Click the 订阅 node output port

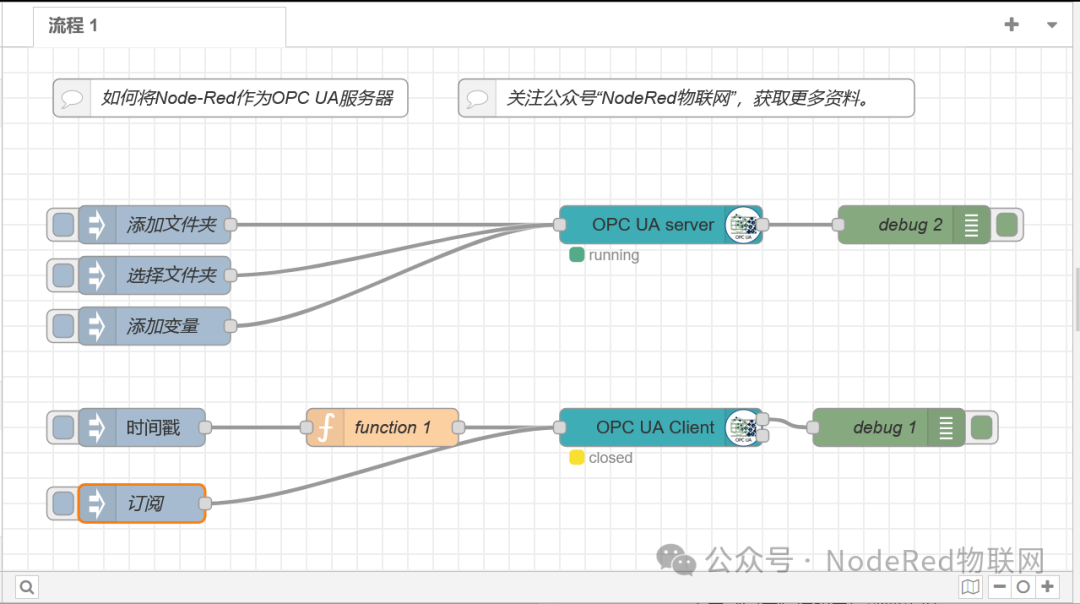(205, 503)
